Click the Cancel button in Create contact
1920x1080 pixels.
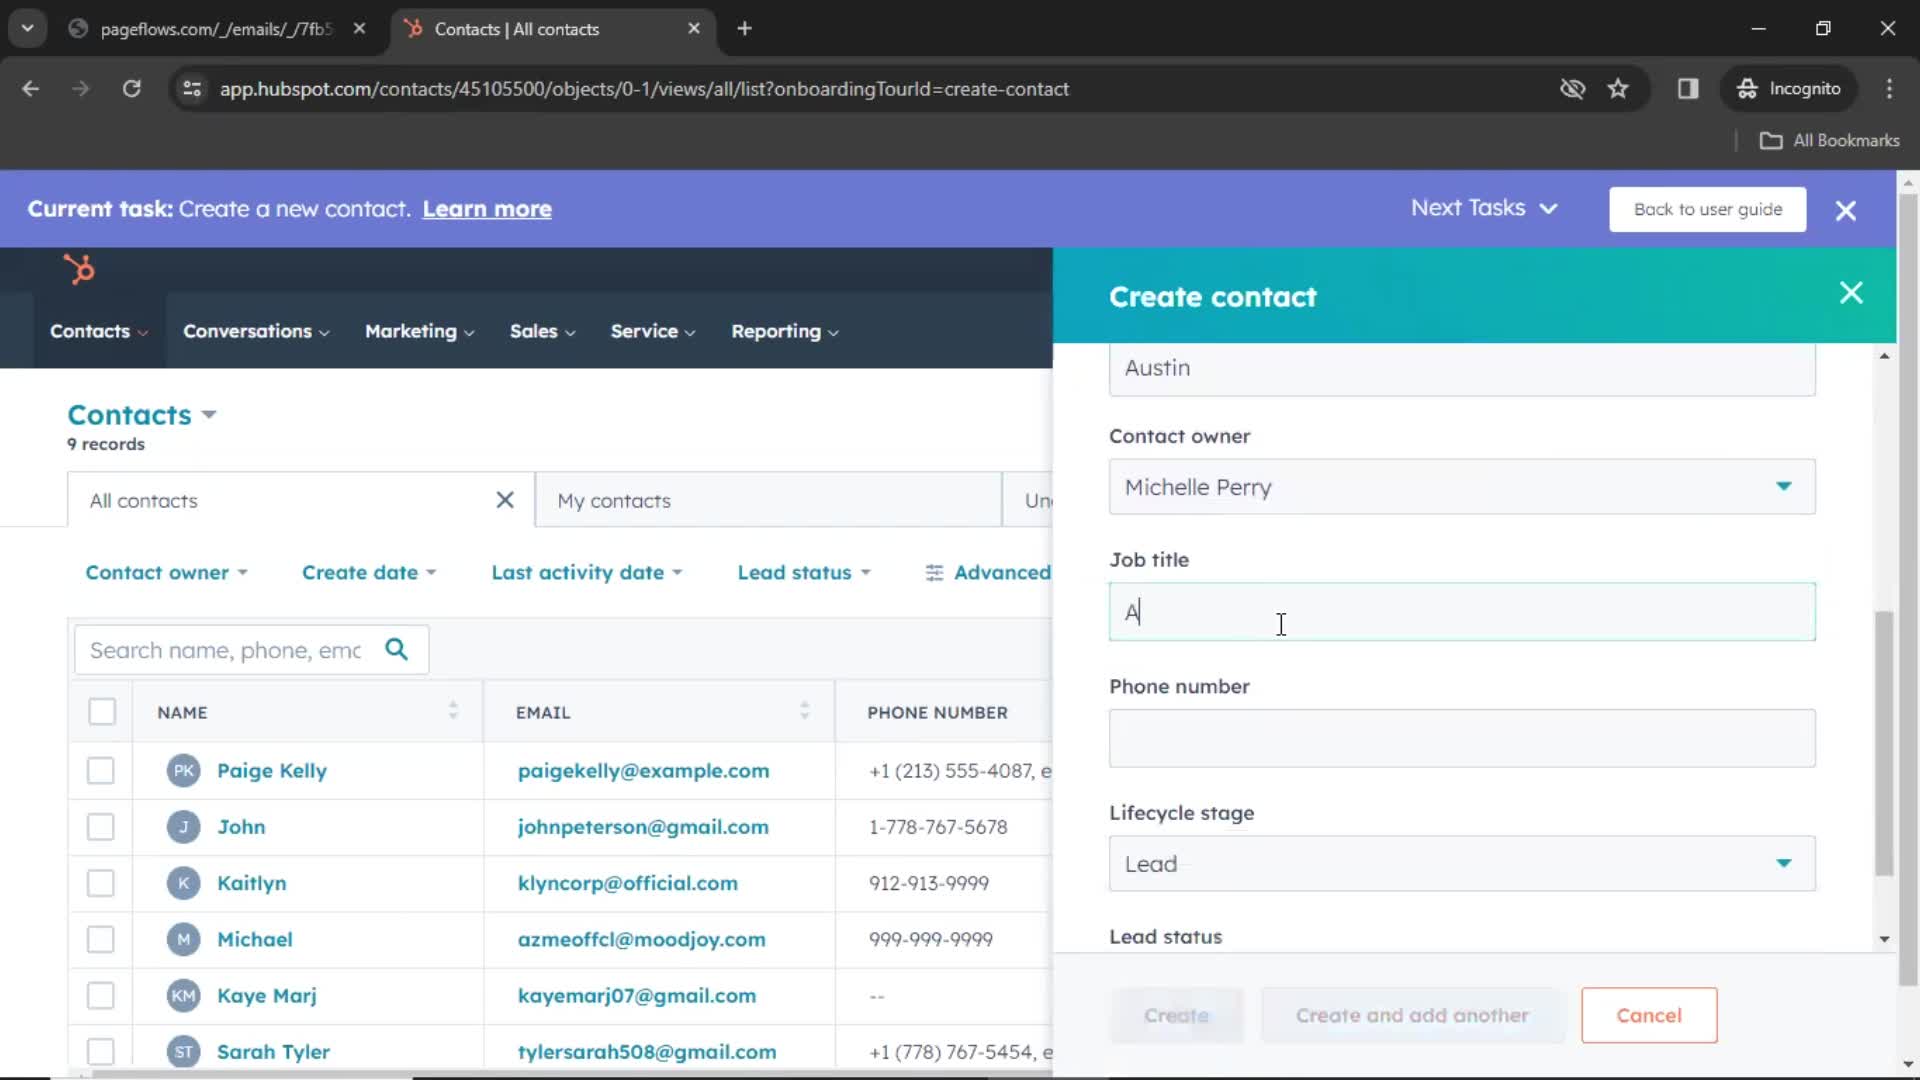tap(1650, 1014)
